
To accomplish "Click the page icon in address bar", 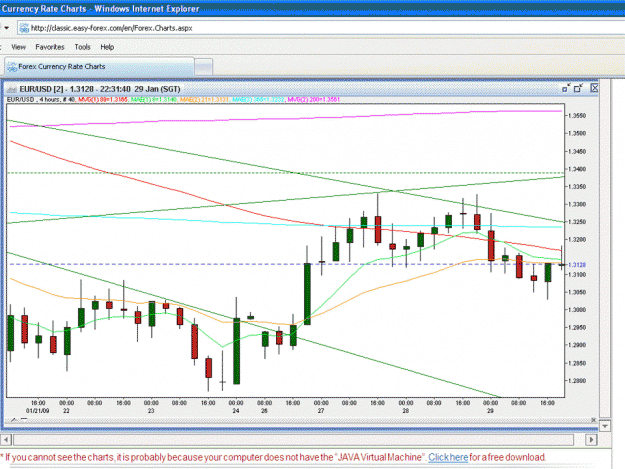I will coord(24,28).
